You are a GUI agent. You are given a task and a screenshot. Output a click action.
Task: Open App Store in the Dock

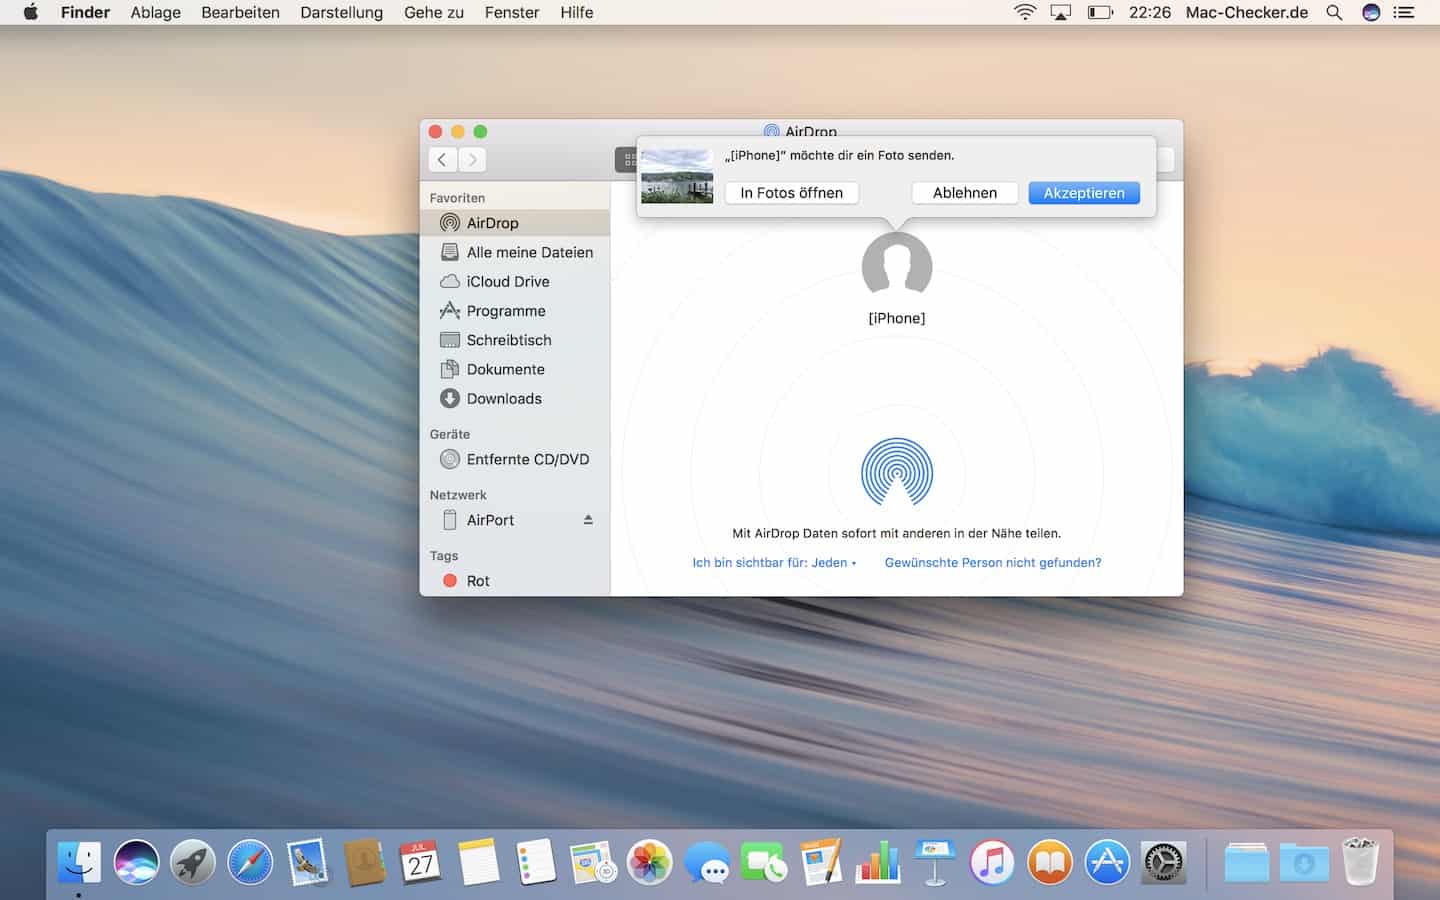[1107, 862]
